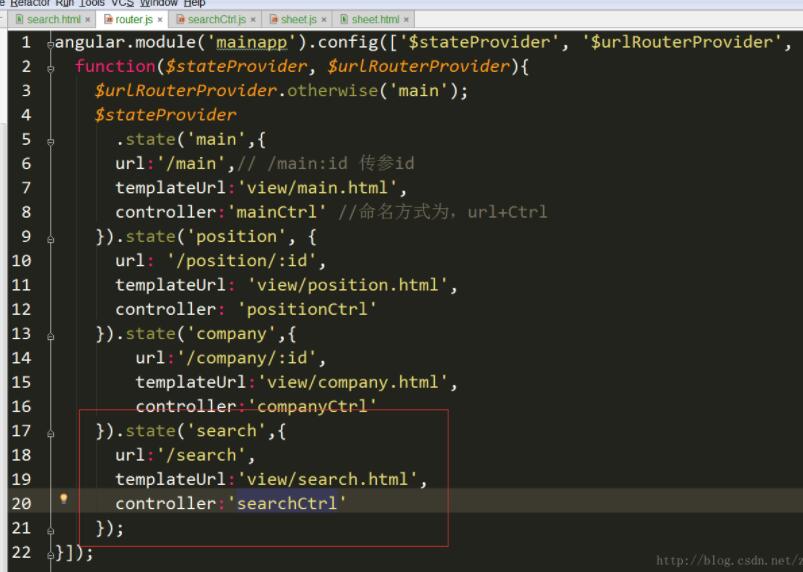Close the sheet.html tab
Viewport: 803px width, 572px height.
406,20
